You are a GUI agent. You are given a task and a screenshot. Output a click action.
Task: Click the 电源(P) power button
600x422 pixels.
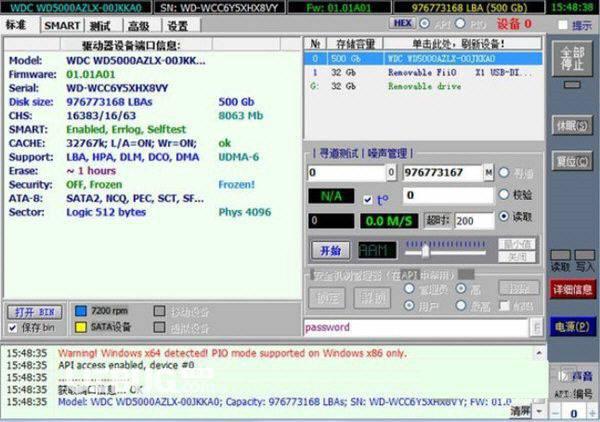click(x=572, y=326)
